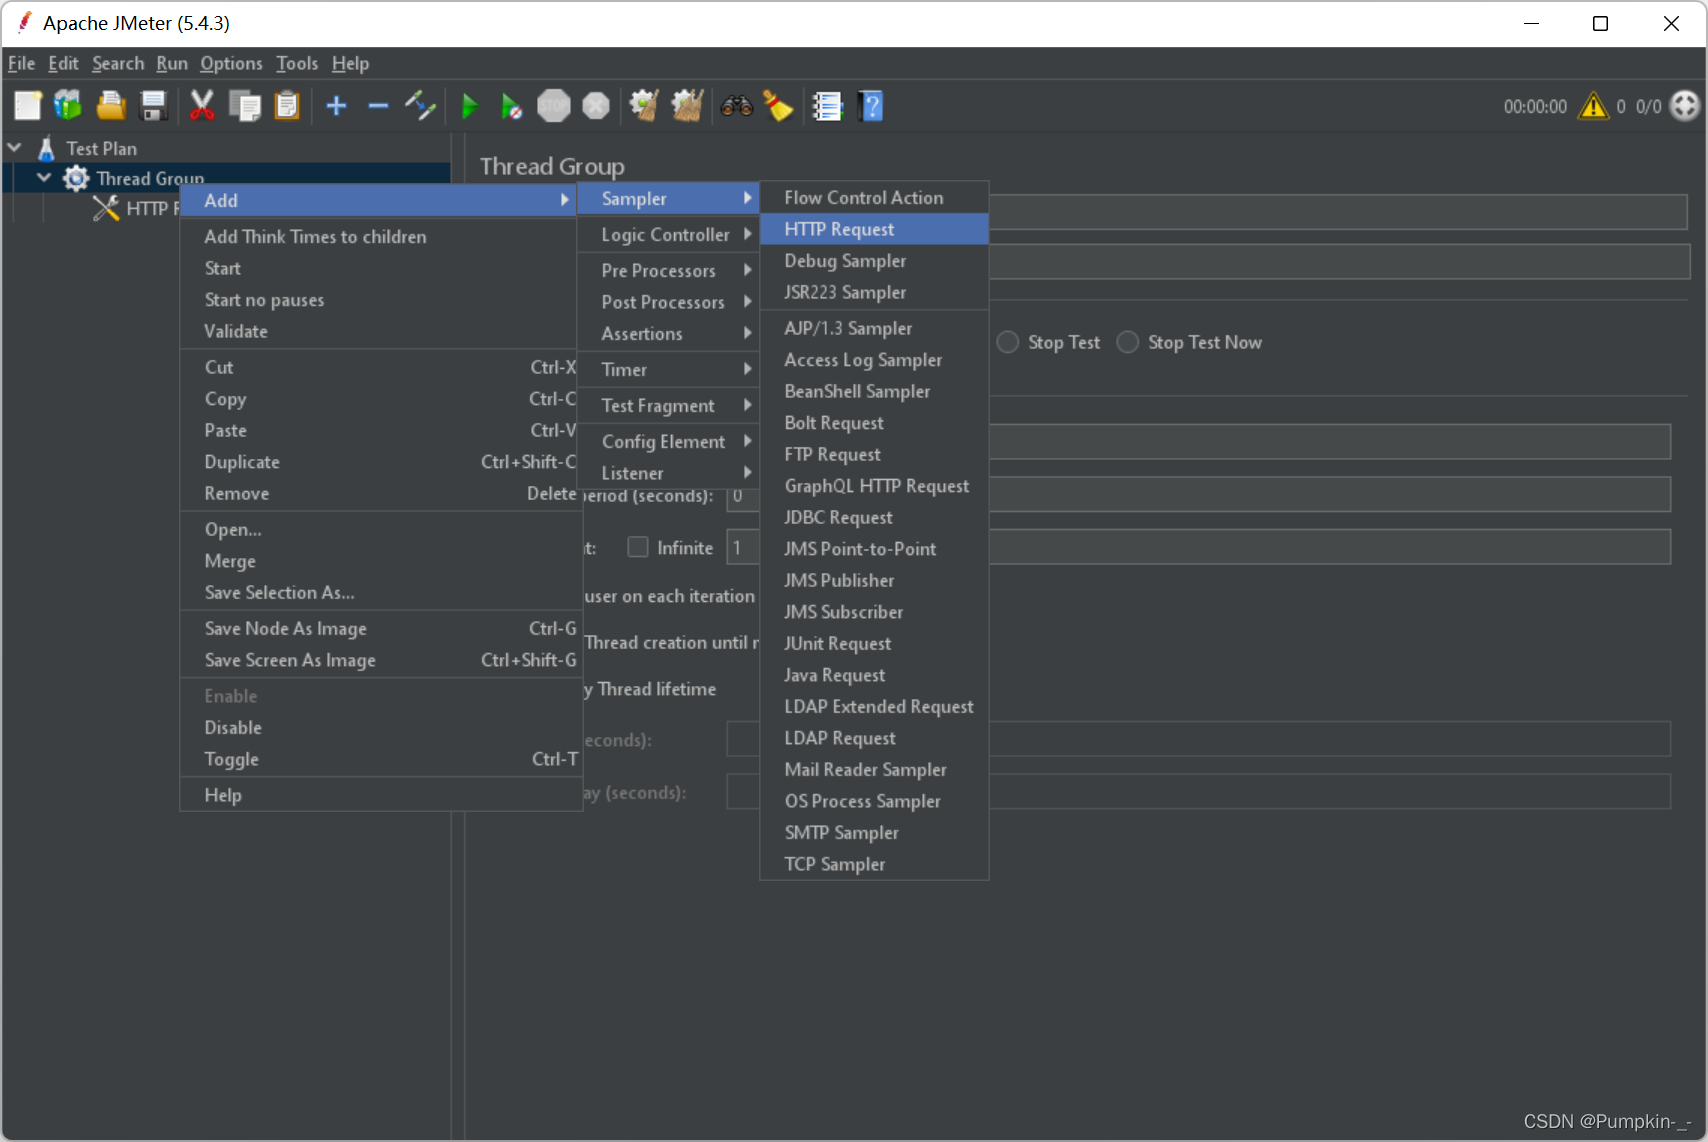This screenshot has height=1142, width=1708.
Task: Choose Remove from the context menu
Action: click(x=380, y=494)
